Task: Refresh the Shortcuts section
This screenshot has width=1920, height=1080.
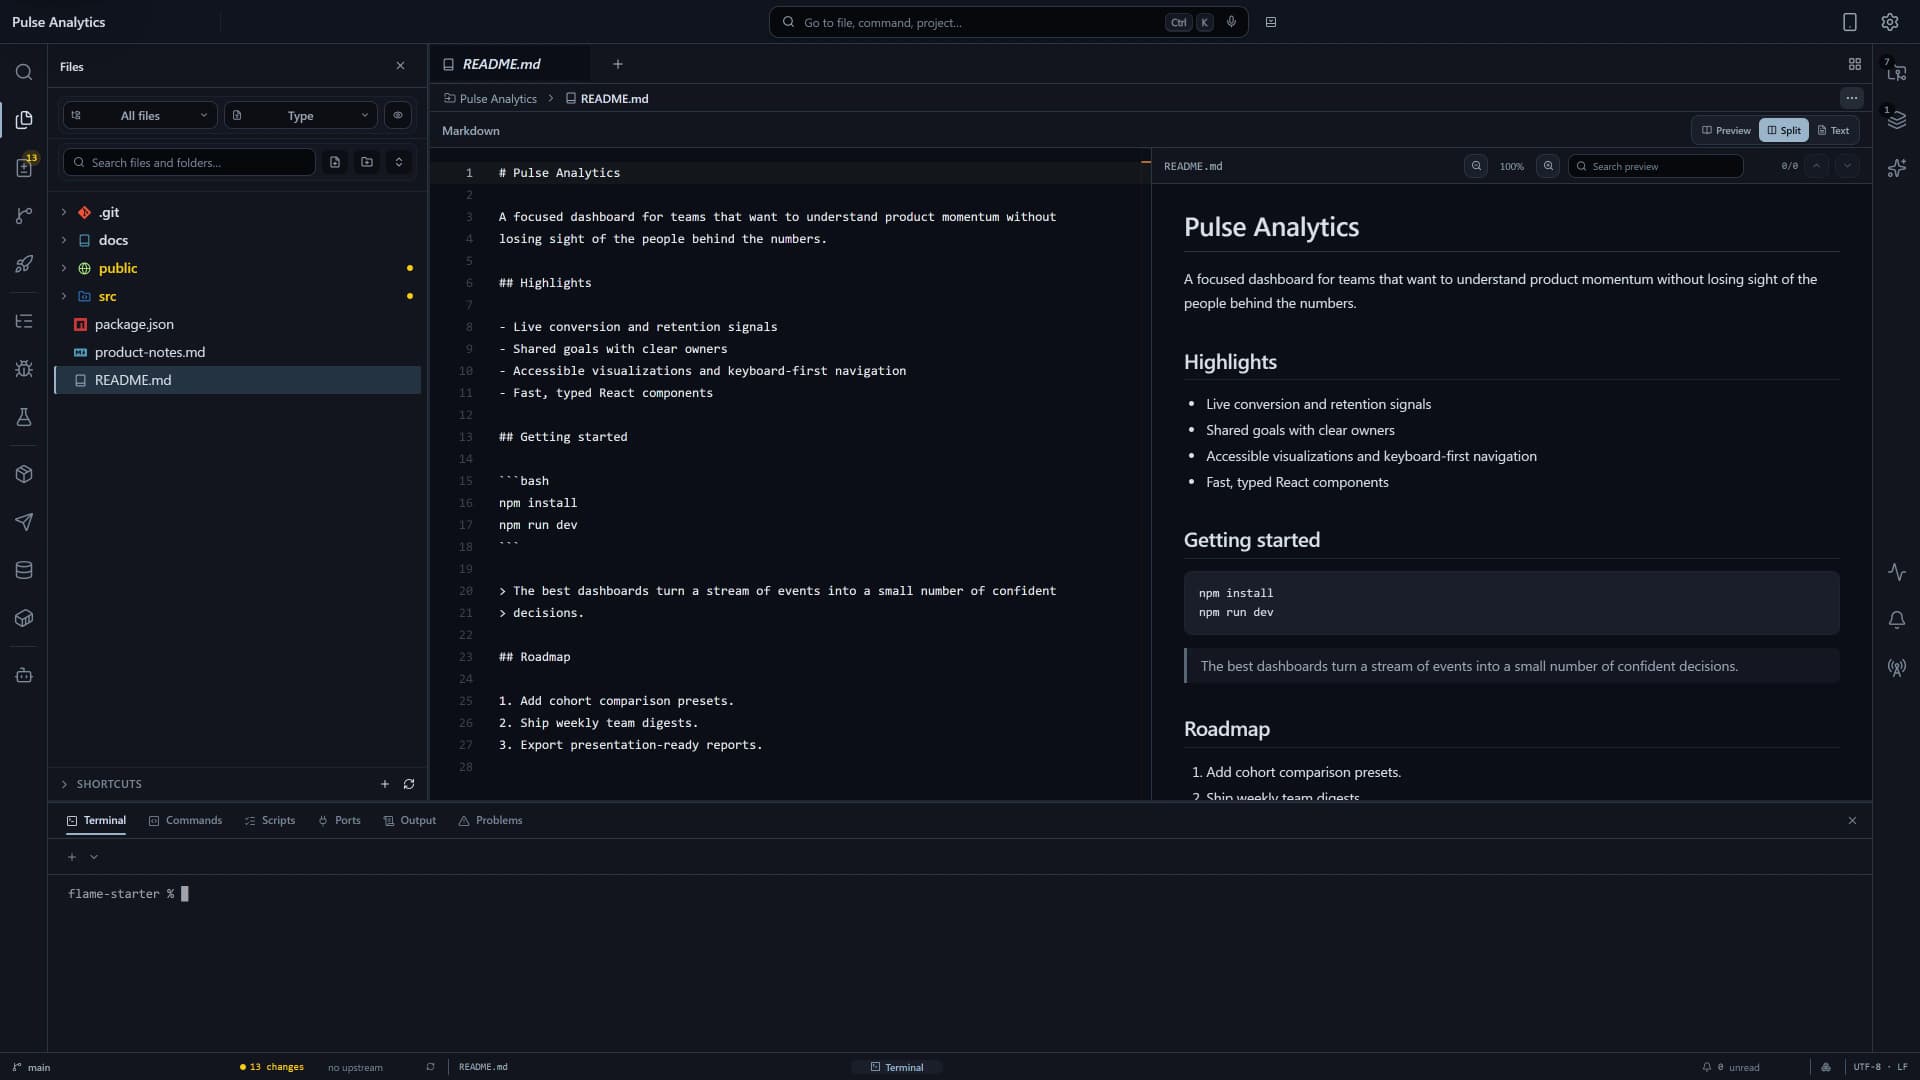Action: click(x=409, y=784)
